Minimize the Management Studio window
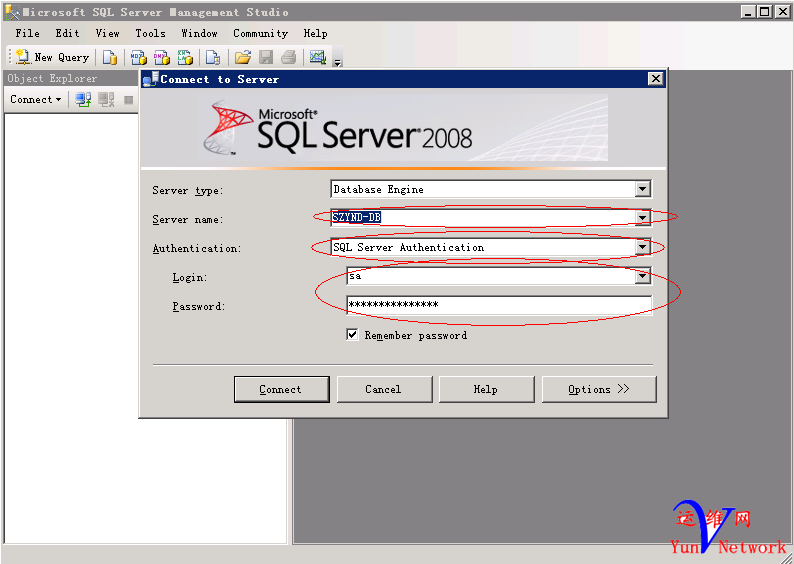794x564 pixels. pos(748,12)
